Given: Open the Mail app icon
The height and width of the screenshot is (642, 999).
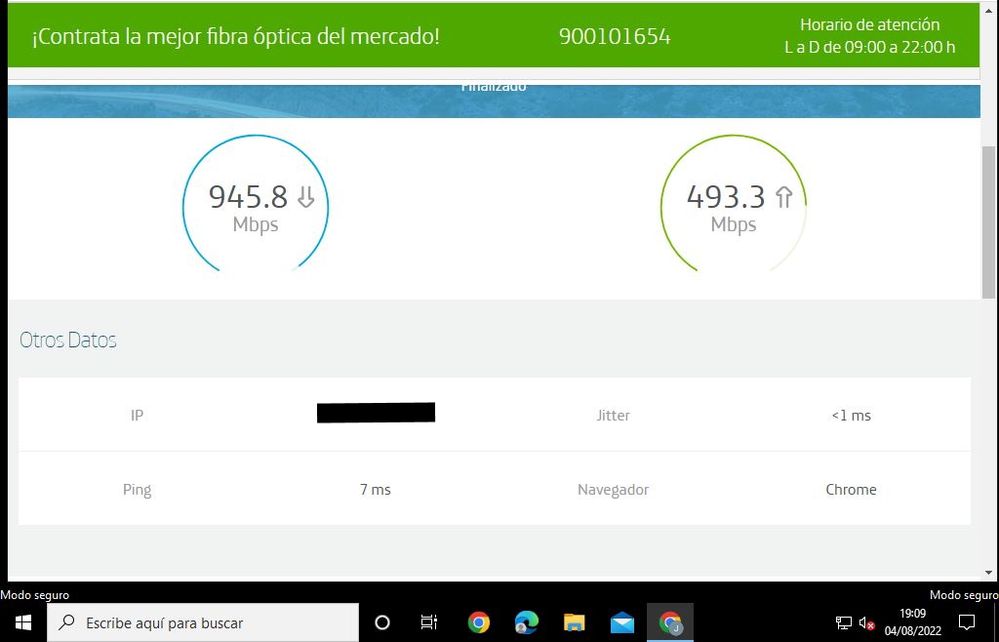Looking at the screenshot, I should 622,622.
